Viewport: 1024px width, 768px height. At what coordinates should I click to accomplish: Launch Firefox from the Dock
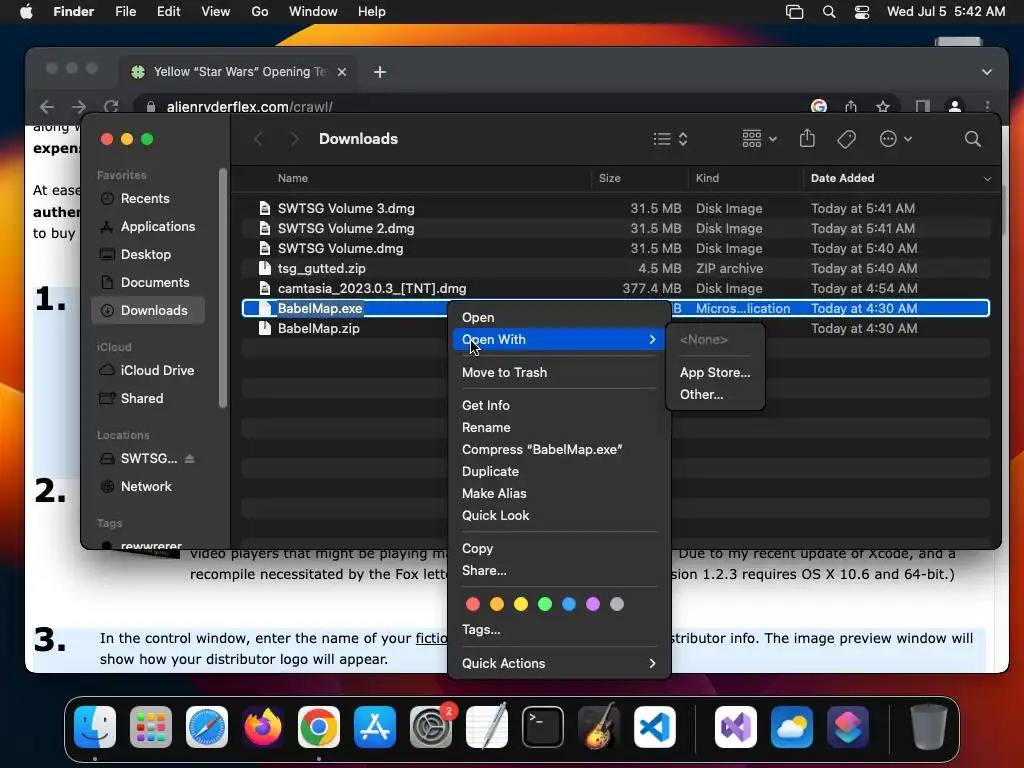point(263,727)
